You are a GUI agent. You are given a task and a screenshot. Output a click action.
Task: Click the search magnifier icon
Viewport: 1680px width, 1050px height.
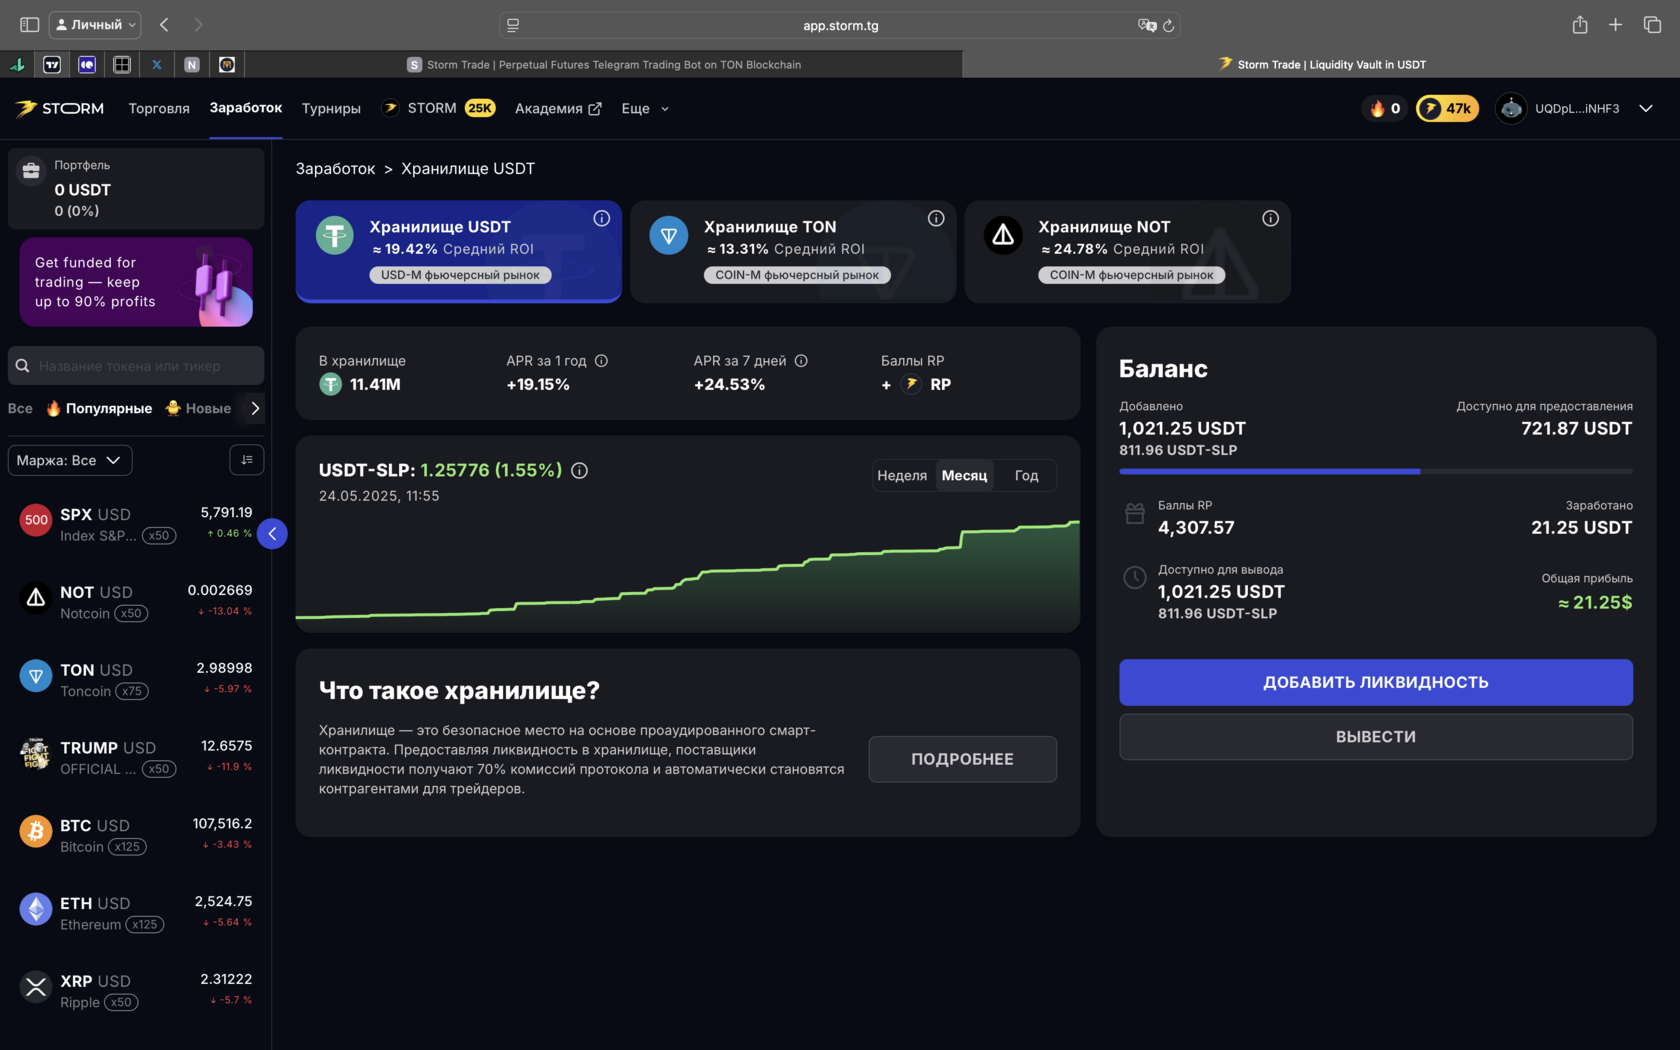tap(22, 366)
